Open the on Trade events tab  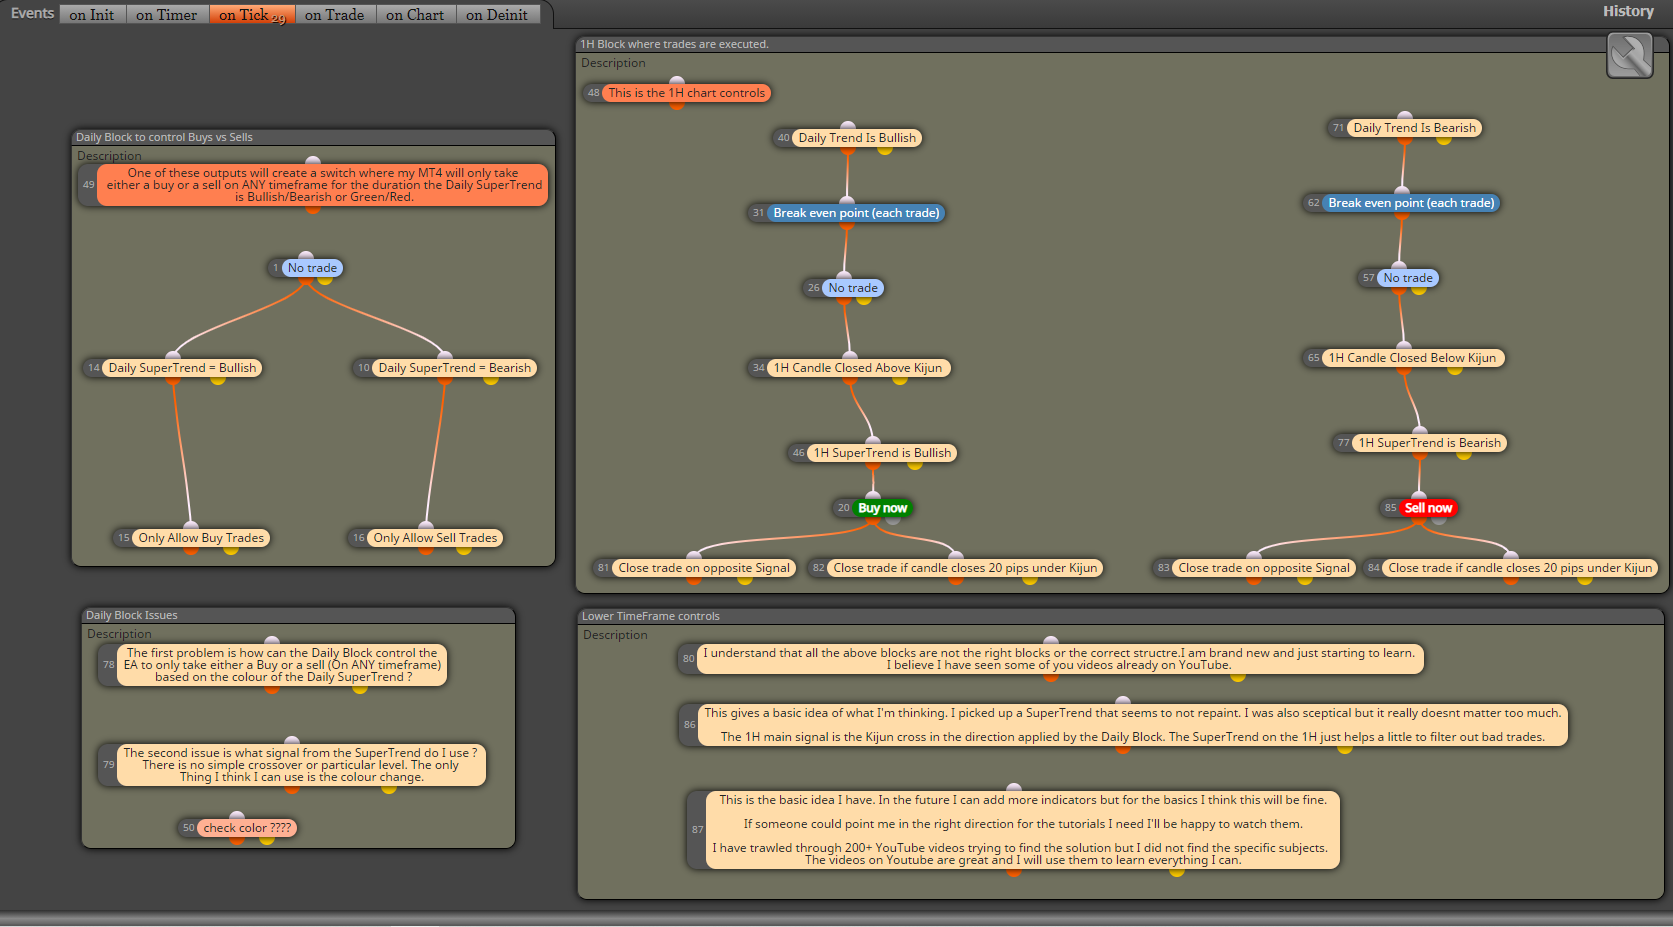(x=335, y=15)
